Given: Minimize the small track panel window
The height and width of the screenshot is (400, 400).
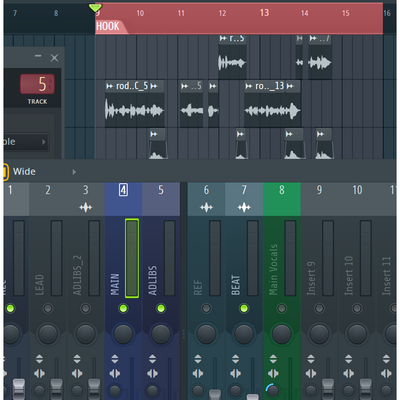Looking at the screenshot, I should (38, 56).
